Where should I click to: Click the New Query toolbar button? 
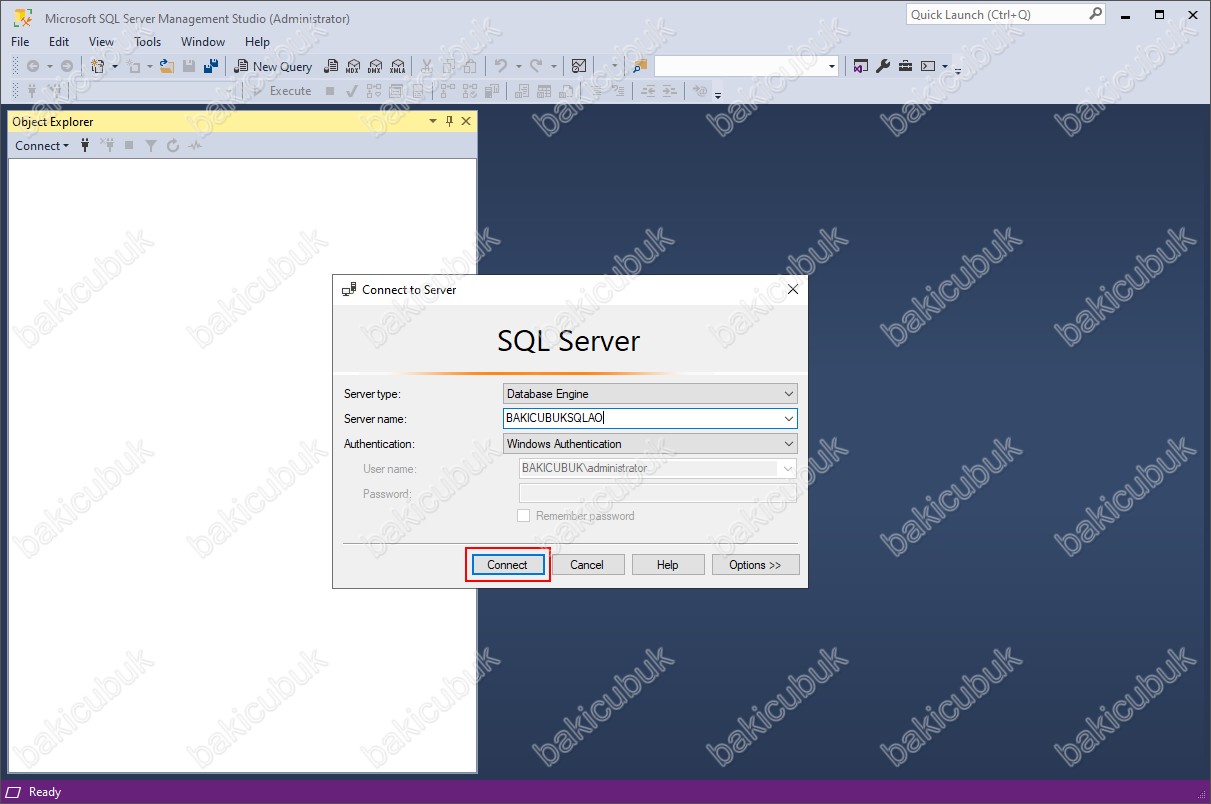273,66
